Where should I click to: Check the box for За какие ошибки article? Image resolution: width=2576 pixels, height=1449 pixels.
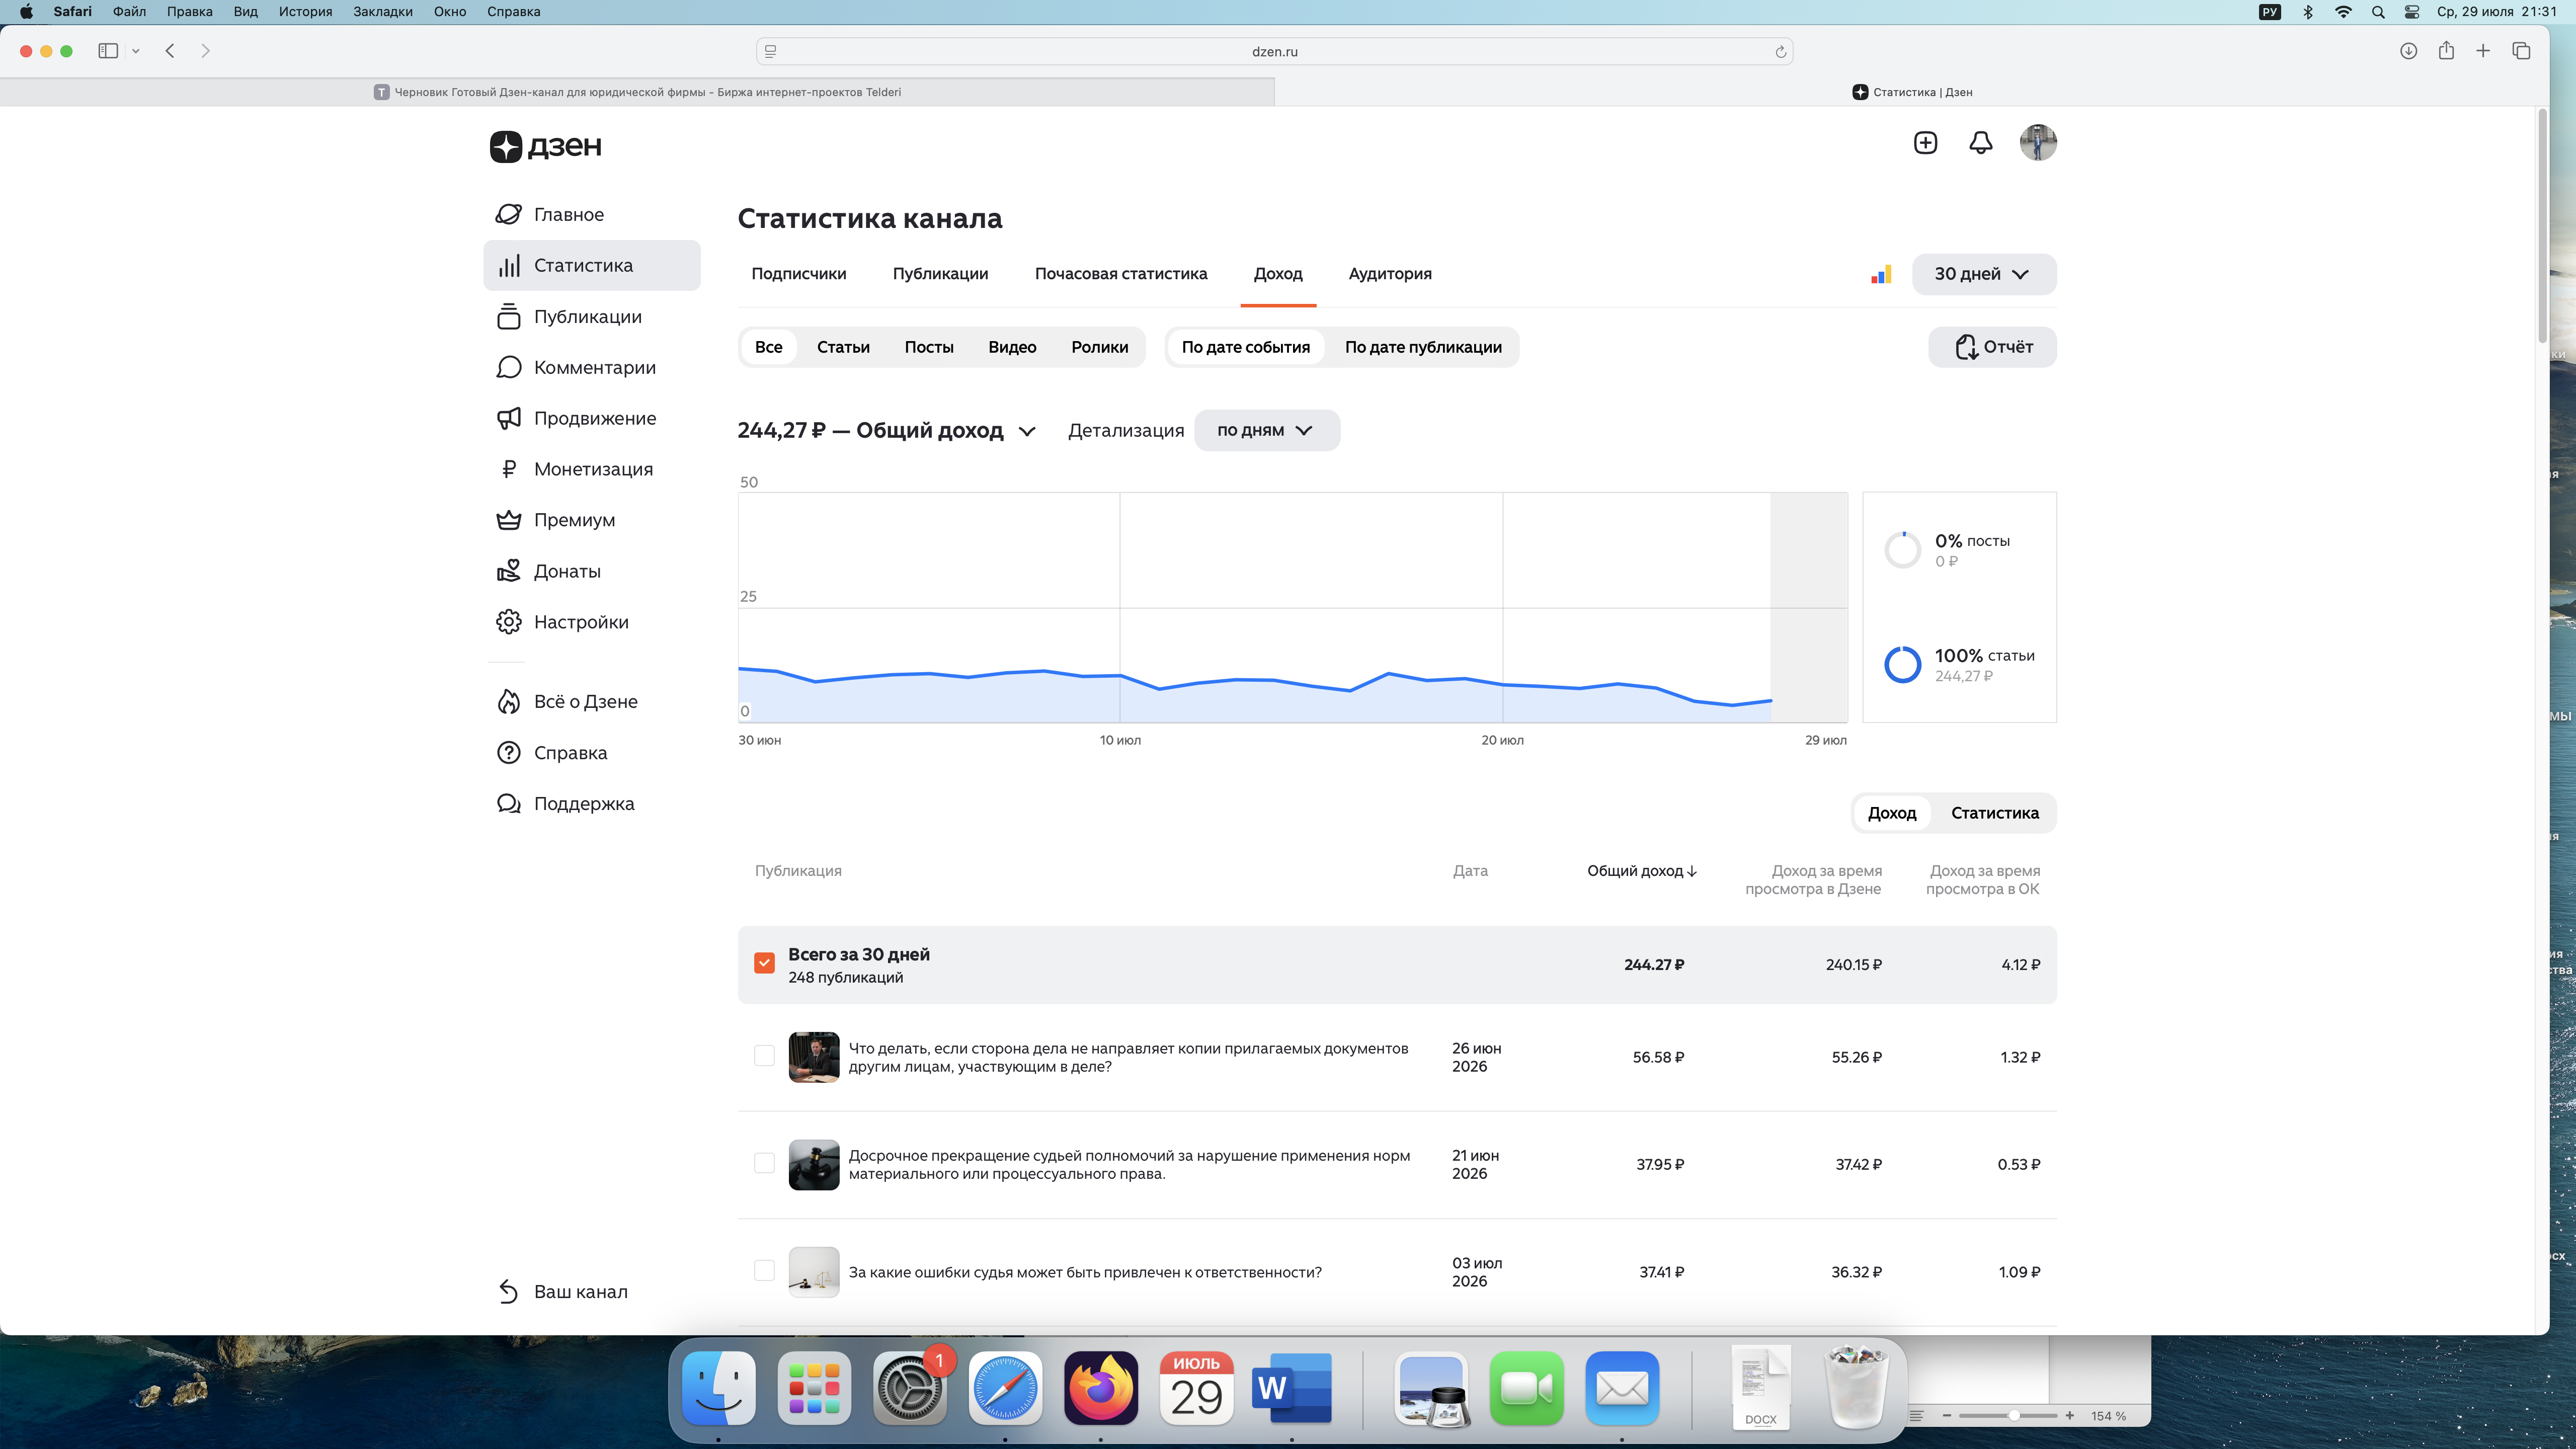pos(764,1271)
